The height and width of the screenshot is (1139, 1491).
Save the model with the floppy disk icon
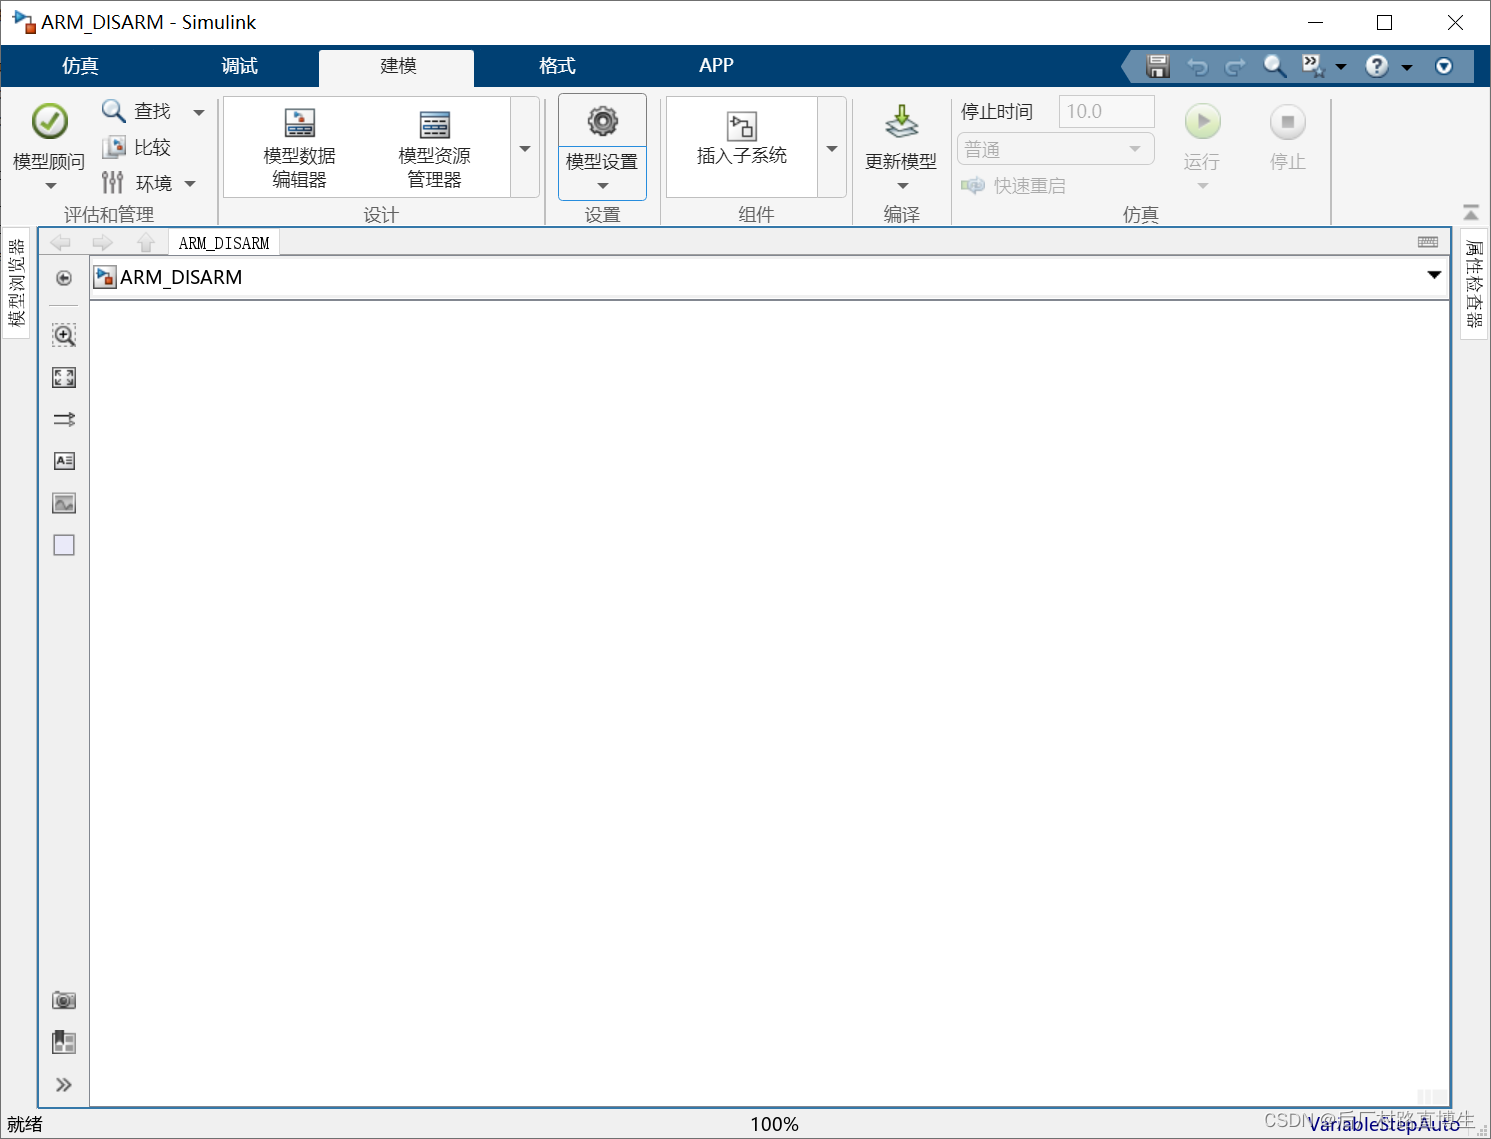[1158, 66]
